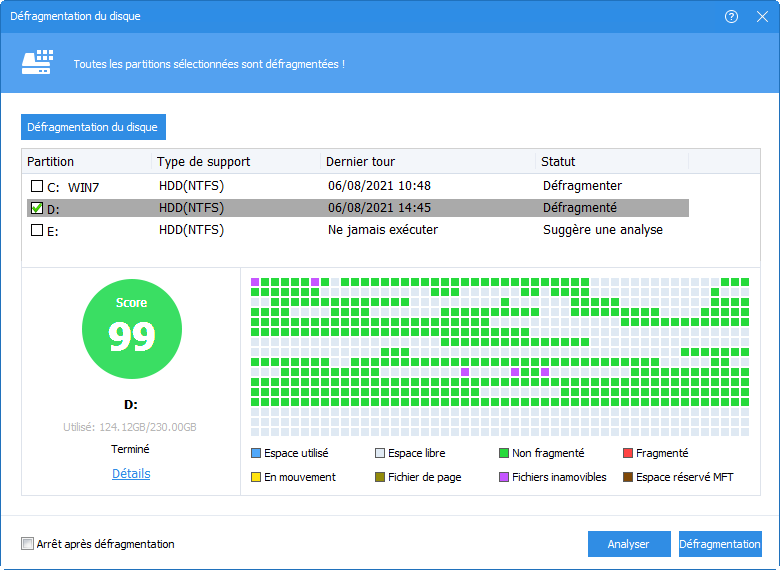Click 'Toutes les partitions sélectionnées' banner message
The image size is (780, 570).
pyautogui.click(x=209, y=64)
